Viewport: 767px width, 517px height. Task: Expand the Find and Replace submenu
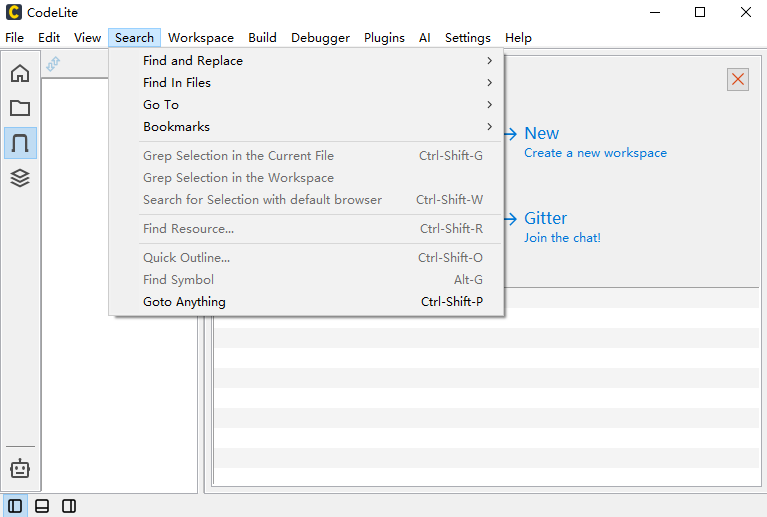(307, 61)
